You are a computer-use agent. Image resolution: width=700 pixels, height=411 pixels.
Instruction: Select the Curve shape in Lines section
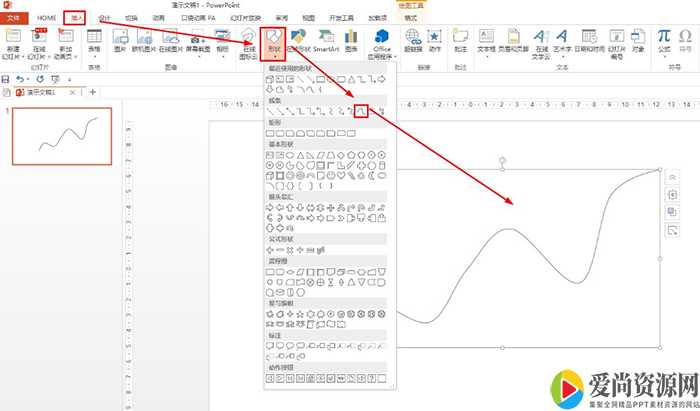[x=362, y=111]
